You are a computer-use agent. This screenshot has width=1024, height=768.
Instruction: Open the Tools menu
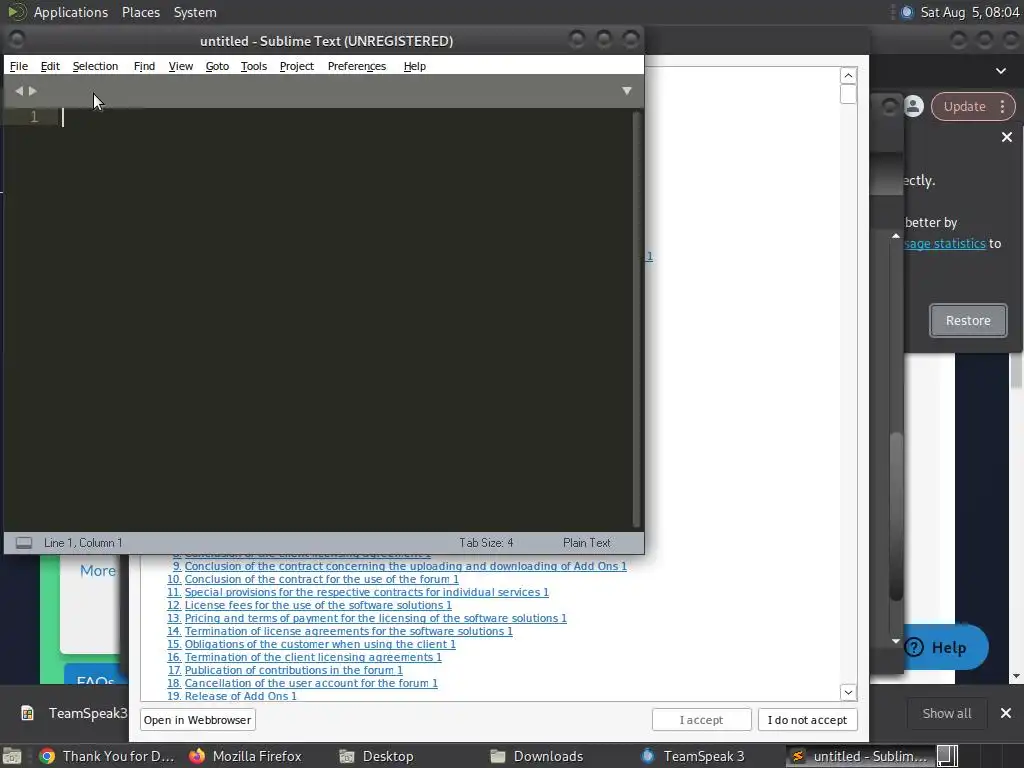click(x=253, y=66)
